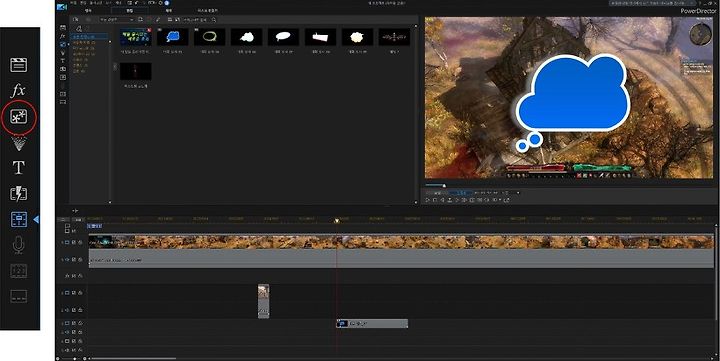Open the content filter dropdown in library toolbar
The image size is (720, 361).
[117, 20]
